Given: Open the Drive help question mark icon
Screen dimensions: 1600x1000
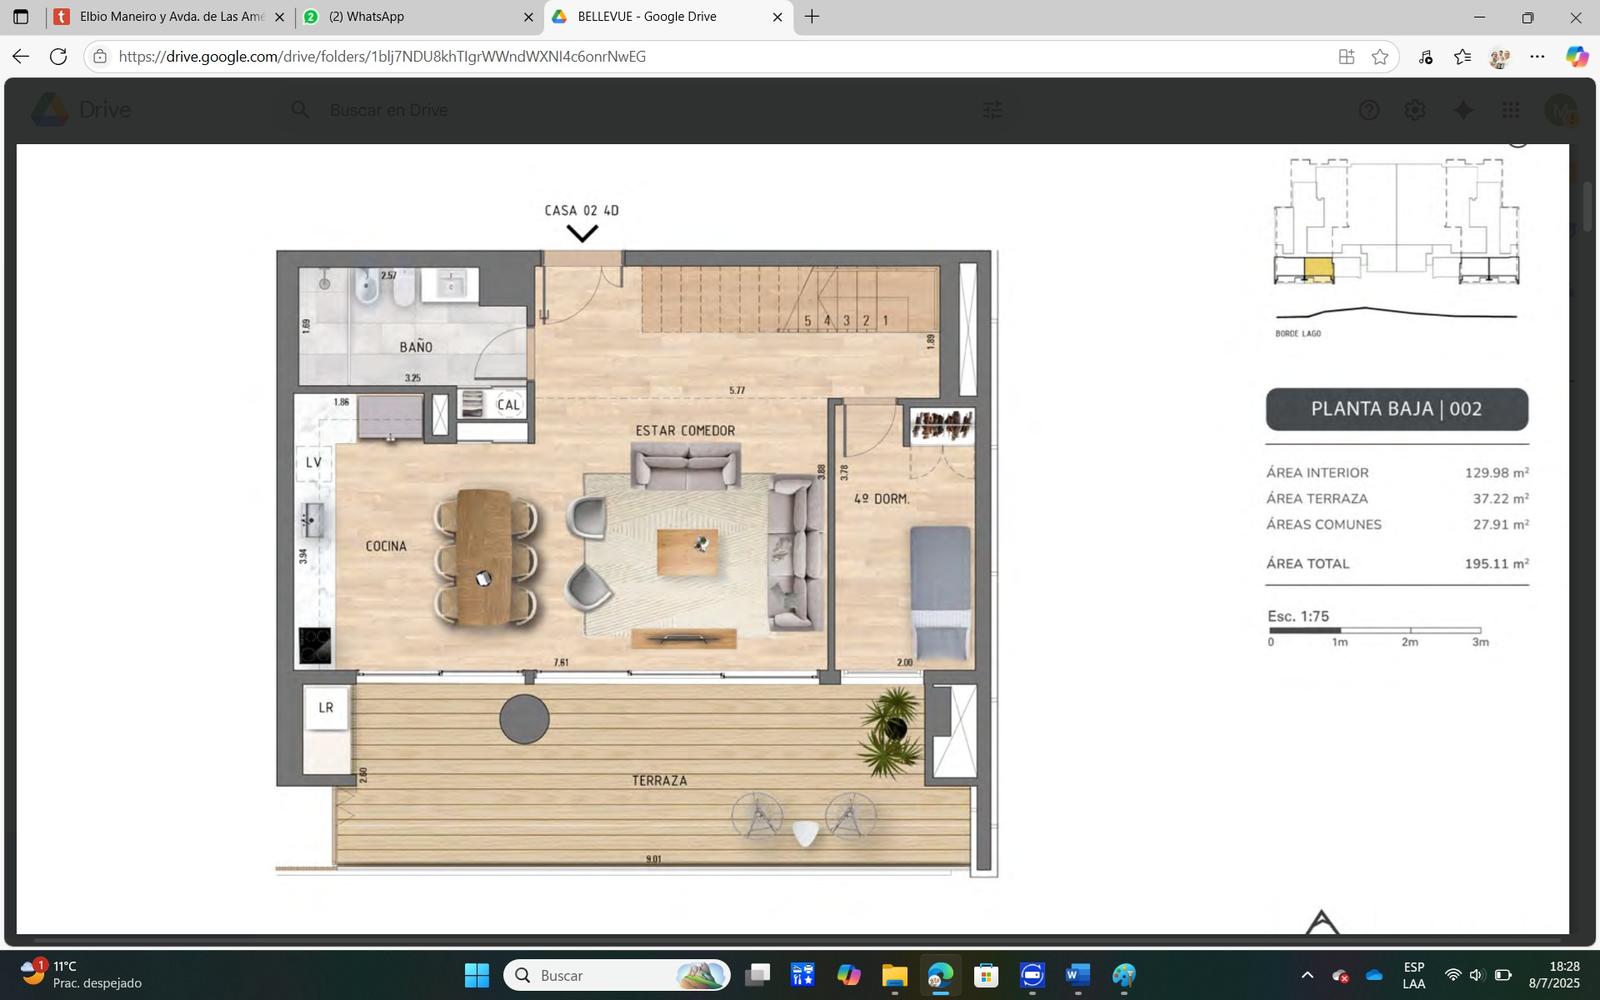Looking at the screenshot, I should click(x=1369, y=110).
